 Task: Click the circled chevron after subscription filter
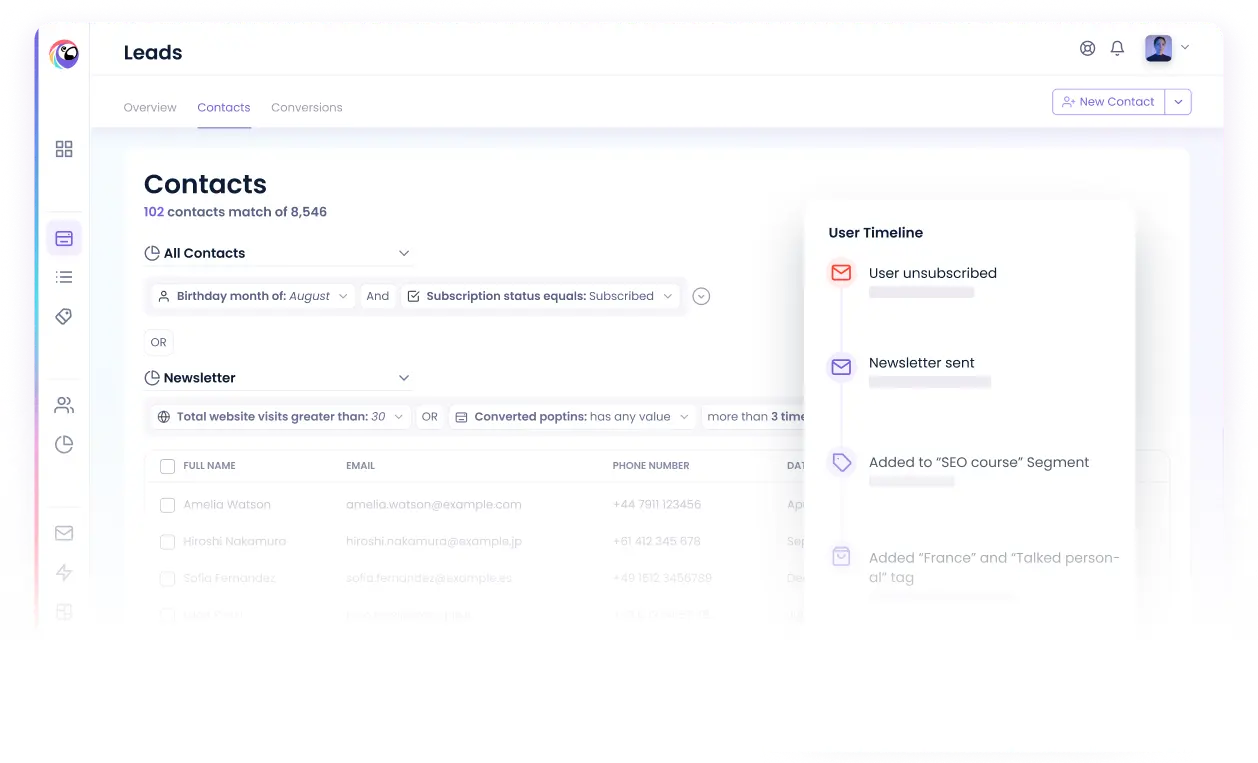[x=701, y=296]
